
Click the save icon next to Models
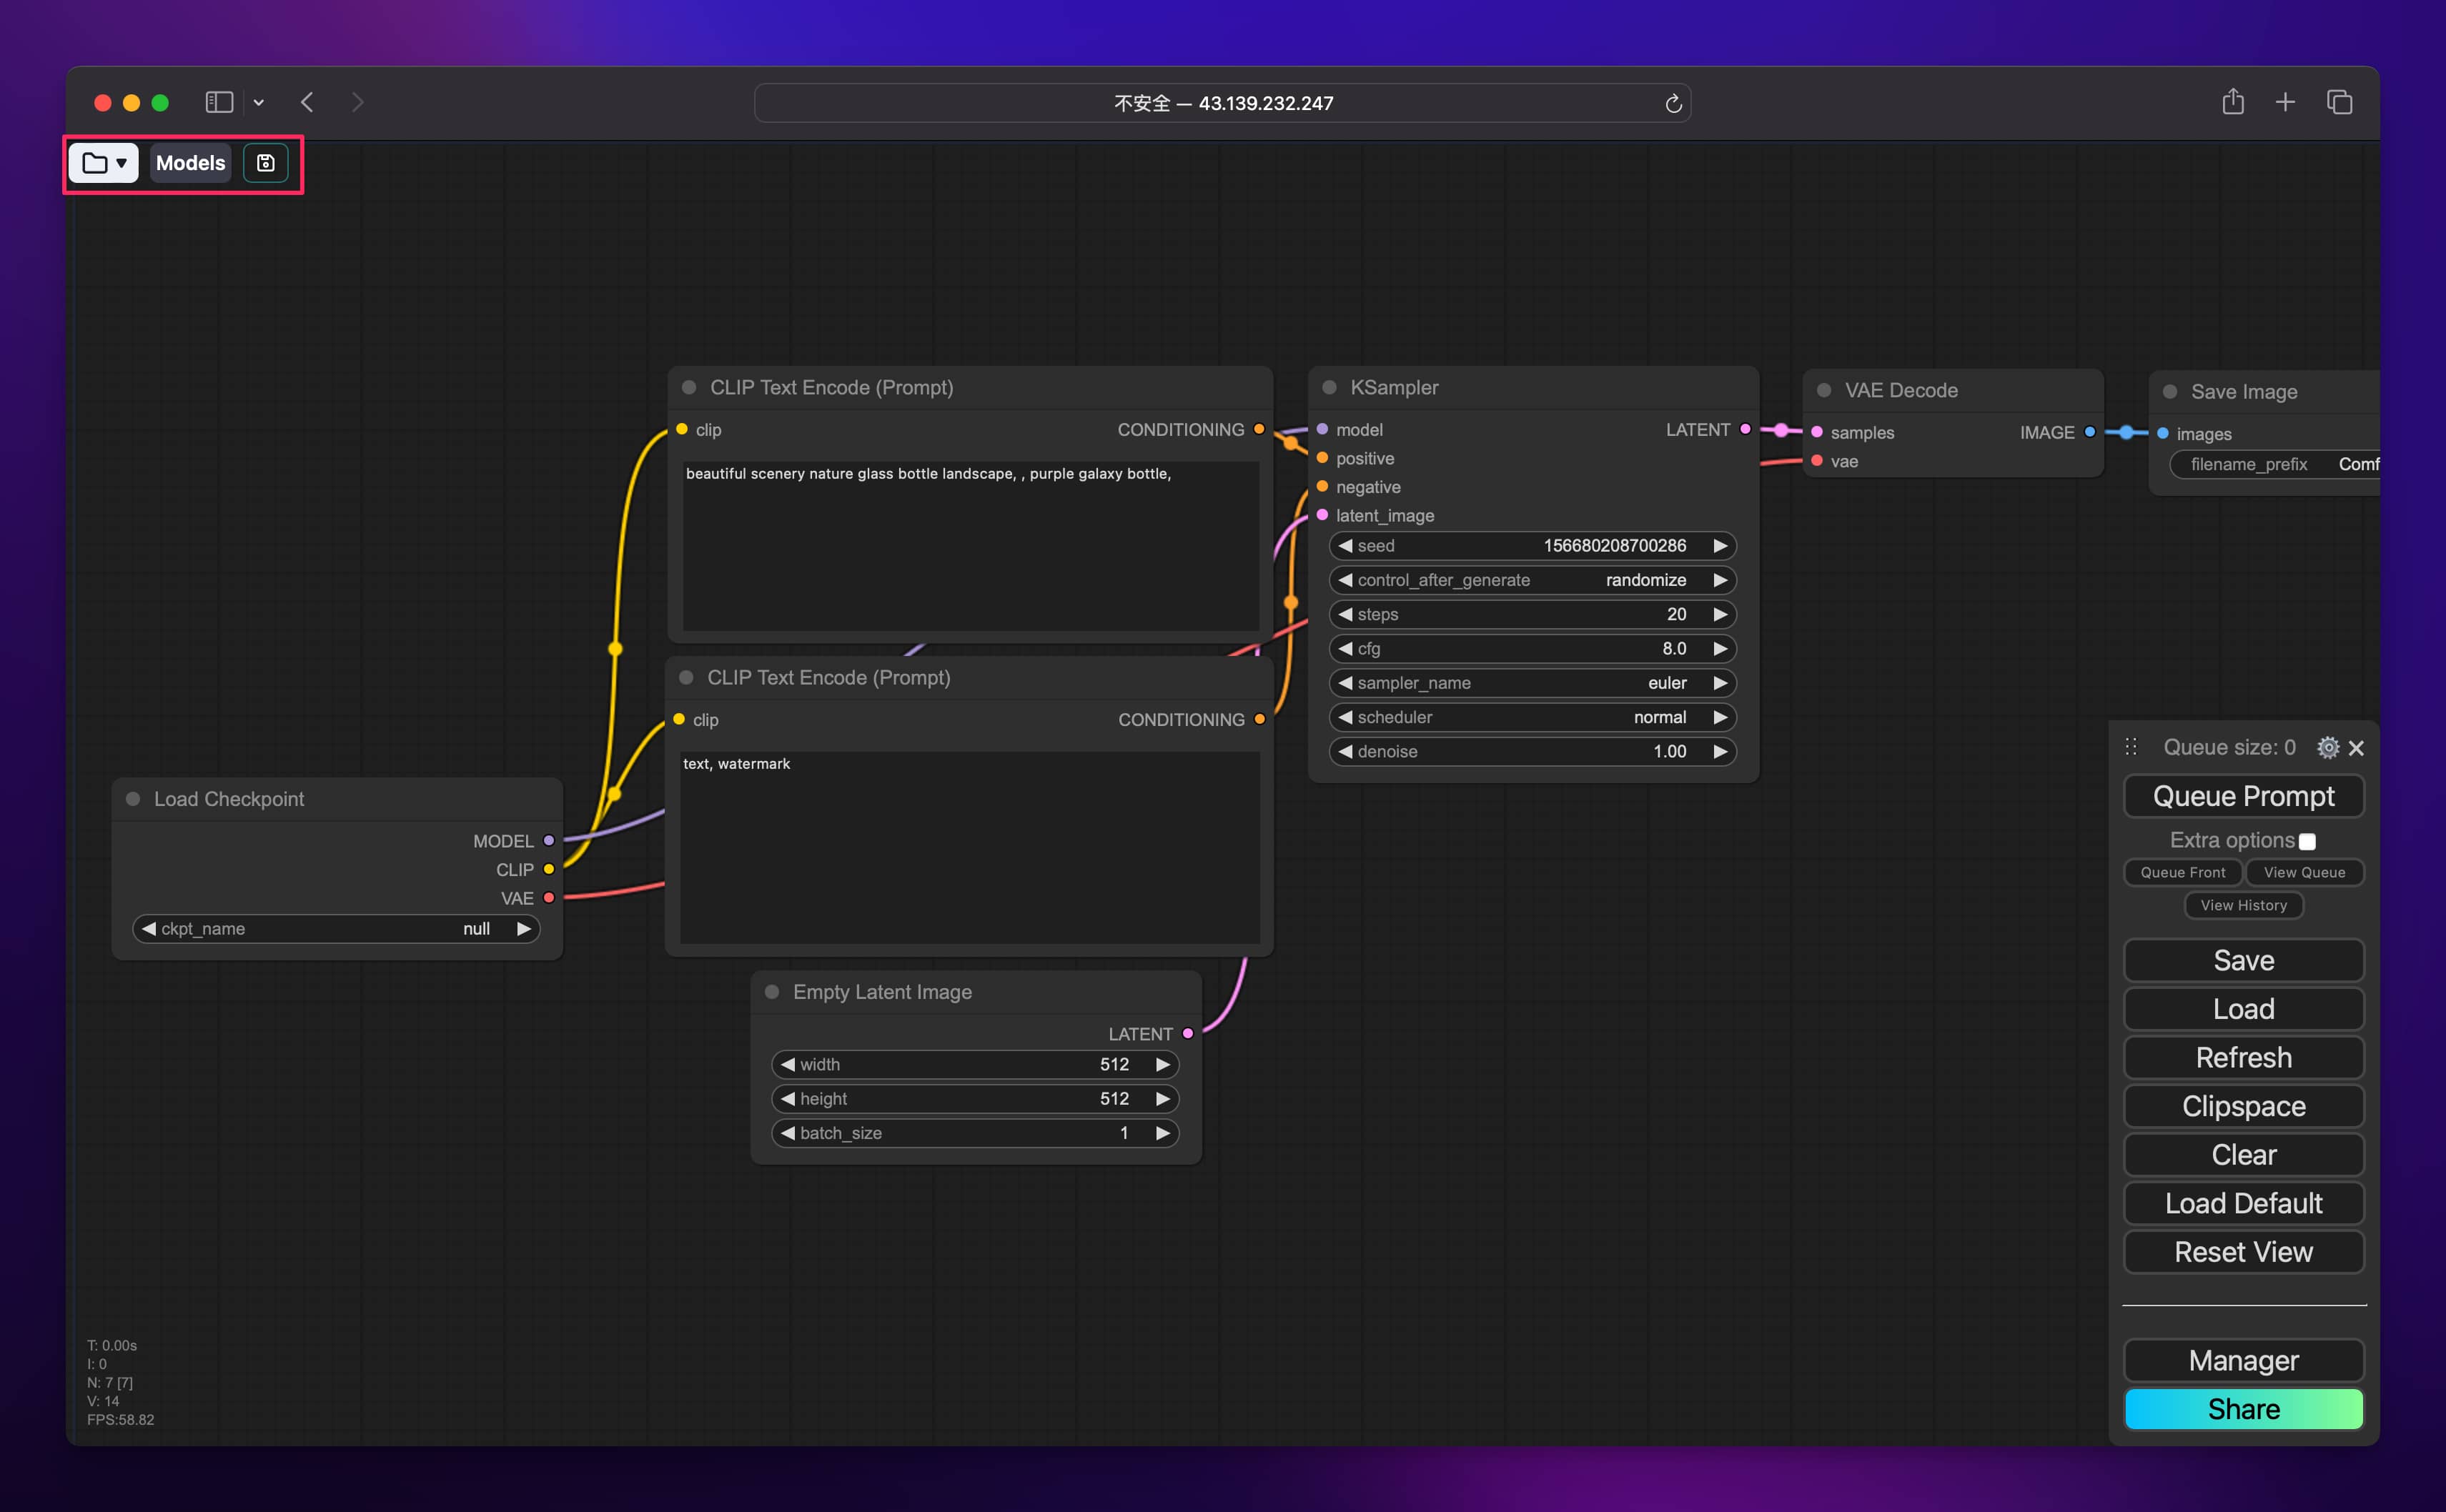(x=266, y=163)
